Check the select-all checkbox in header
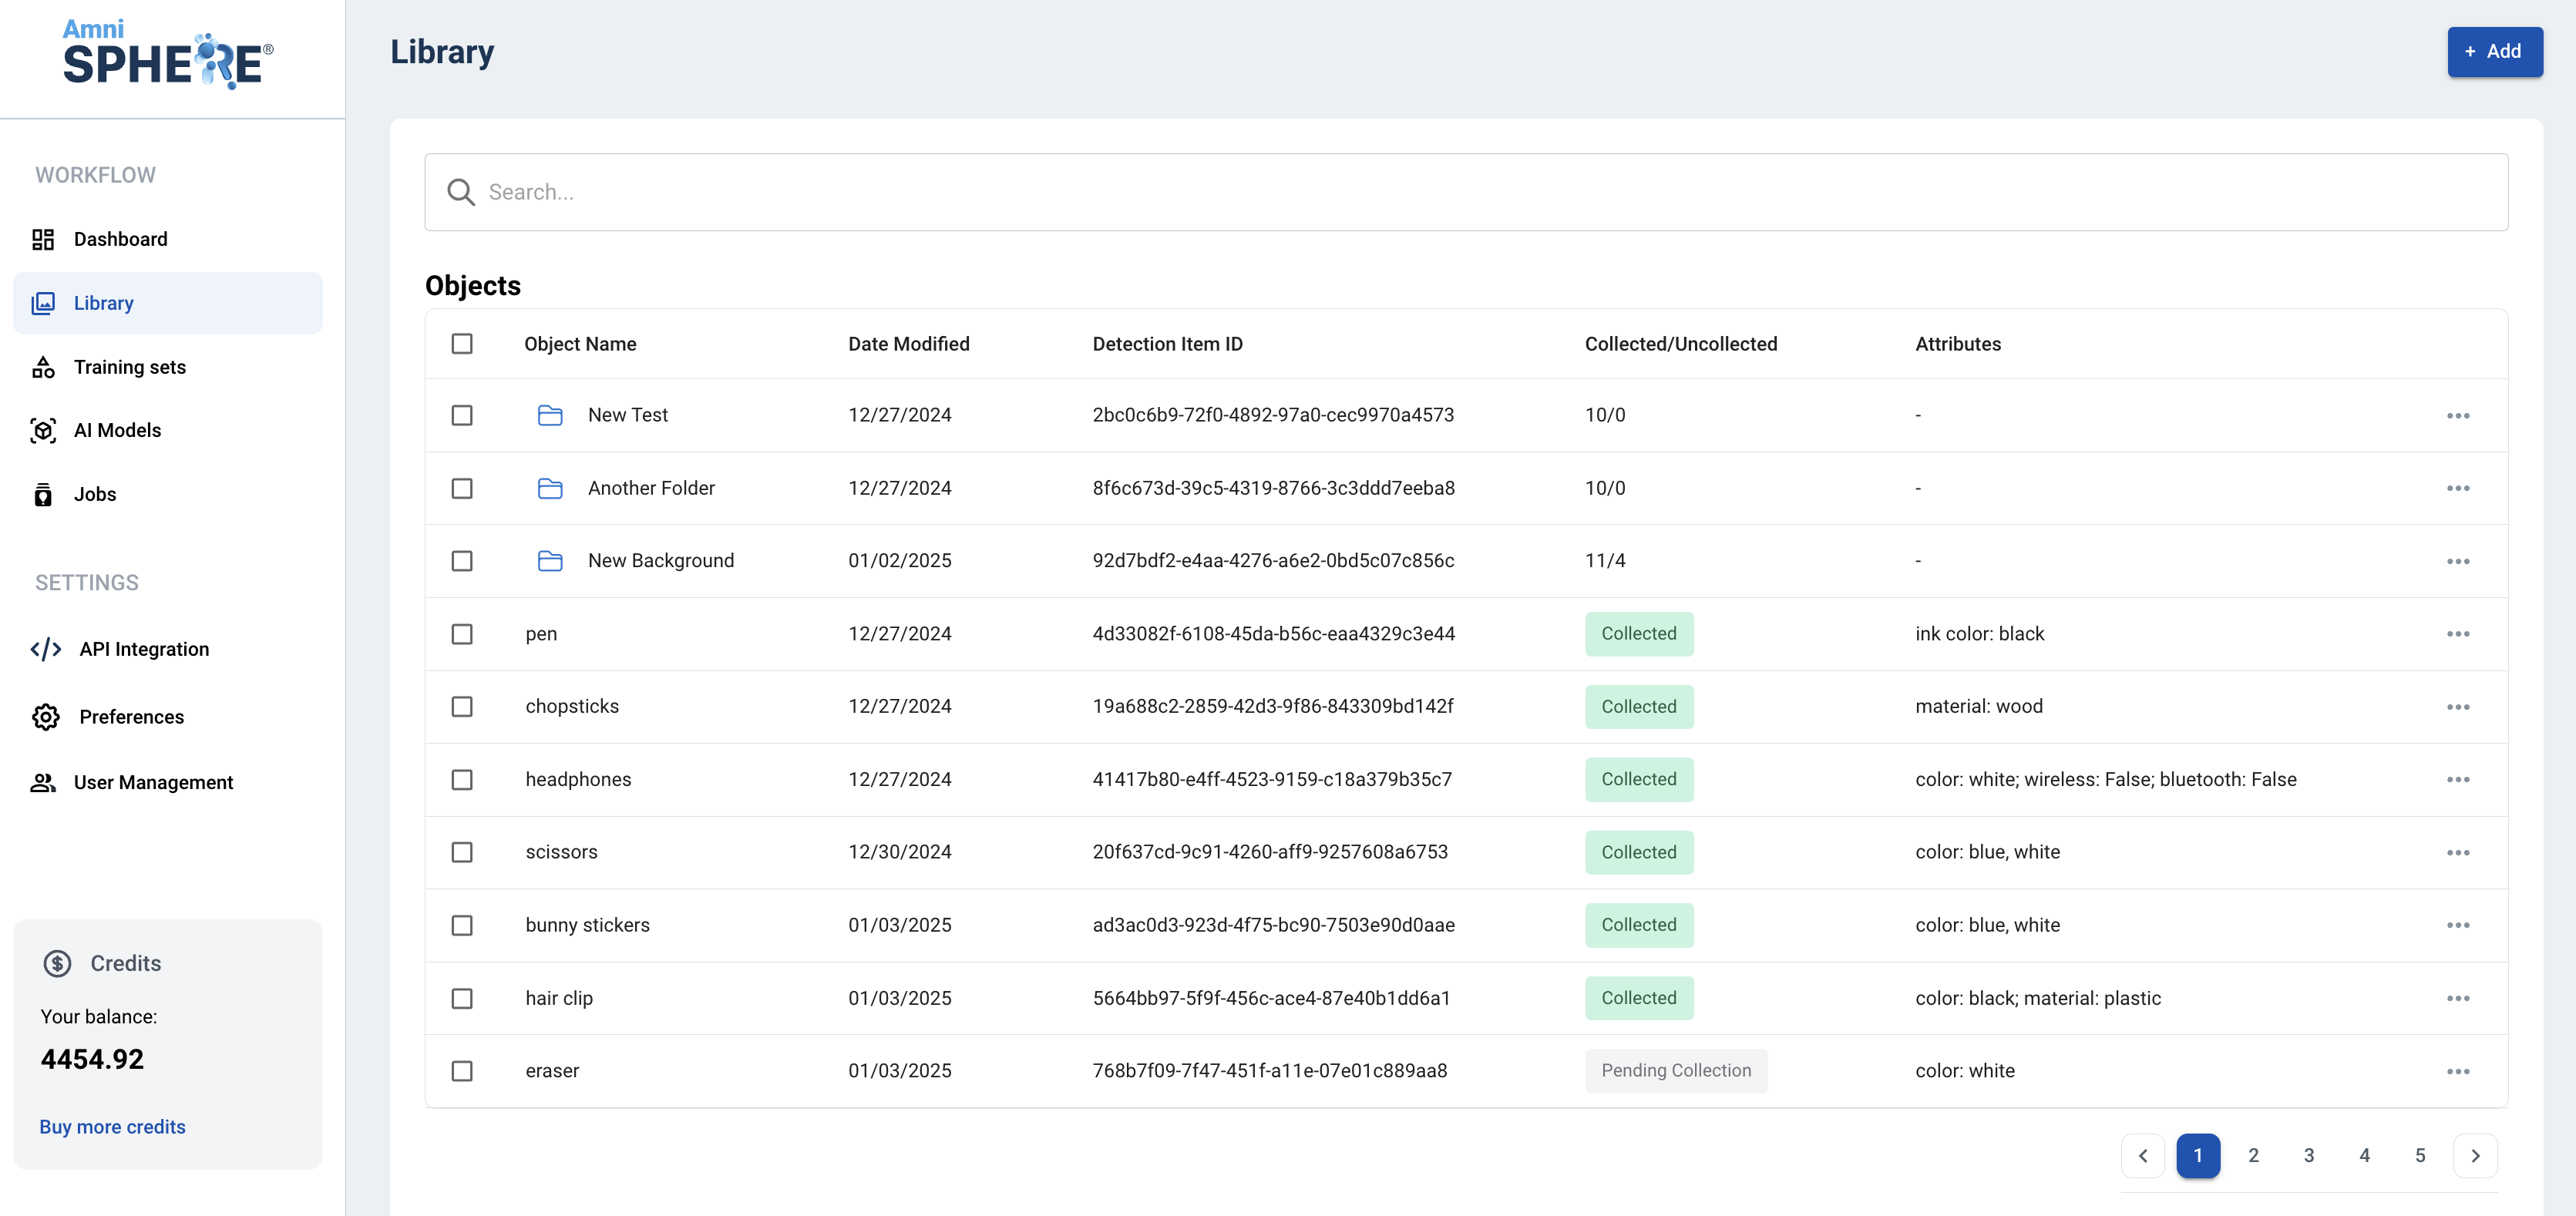 pos(462,344)
